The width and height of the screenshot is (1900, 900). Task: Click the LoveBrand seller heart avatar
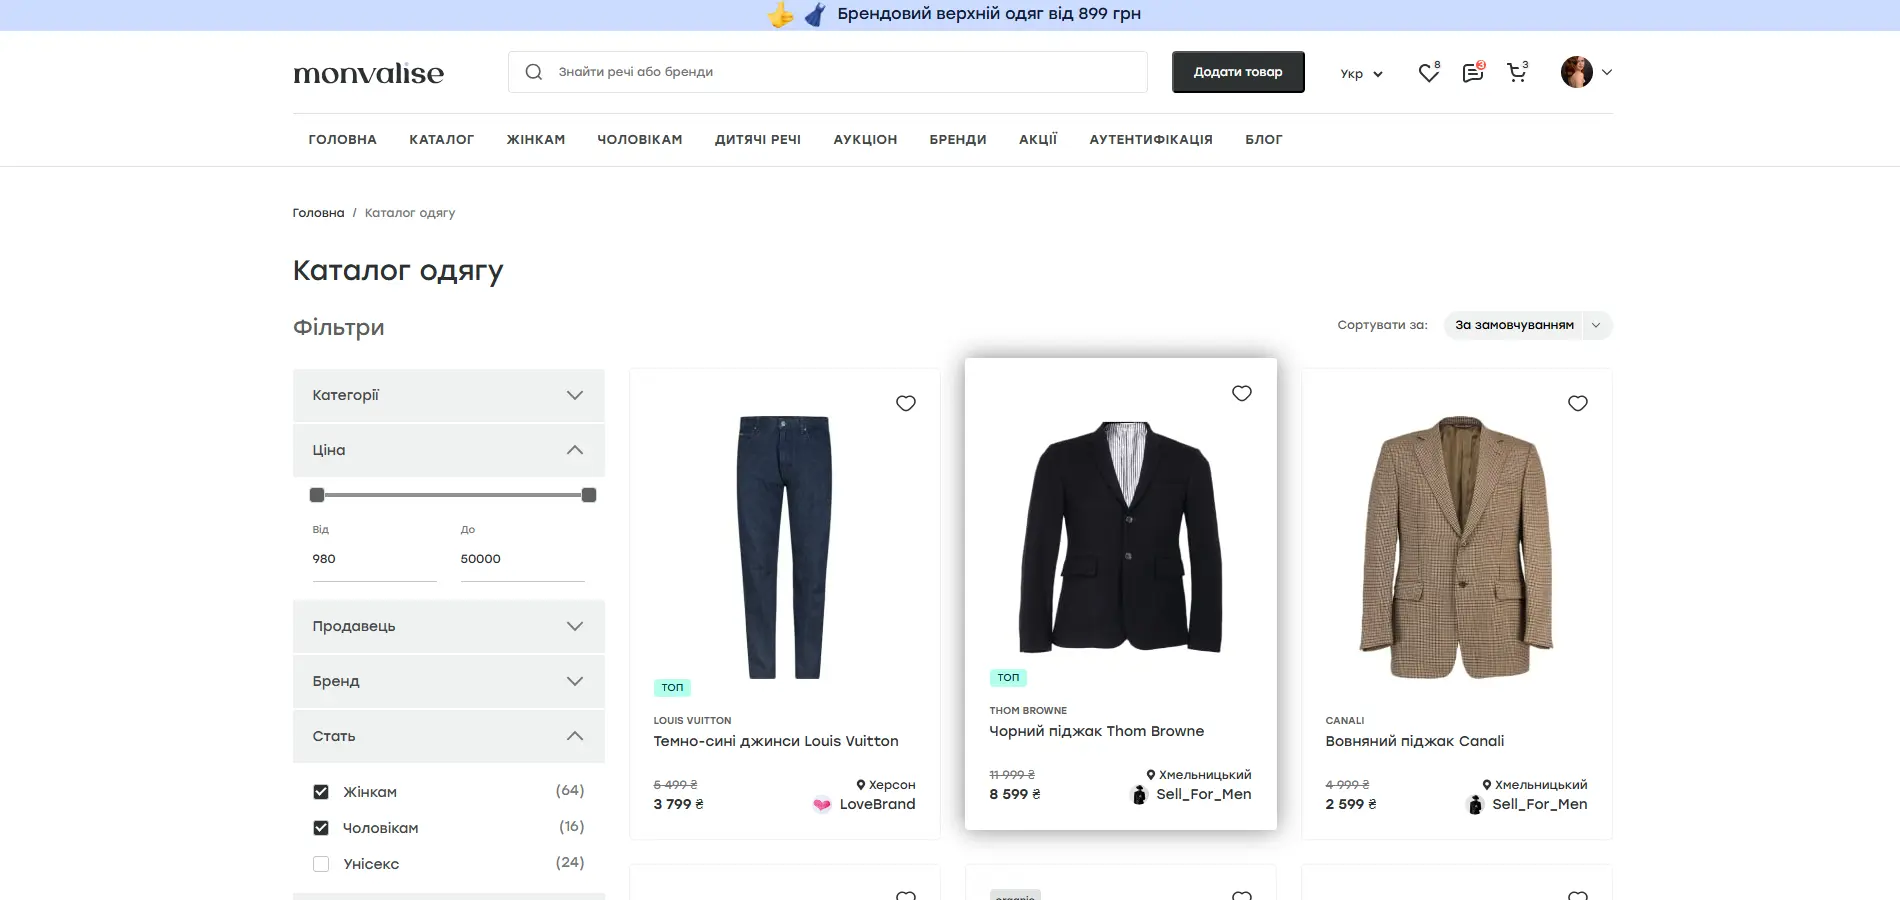coord(822,804)
